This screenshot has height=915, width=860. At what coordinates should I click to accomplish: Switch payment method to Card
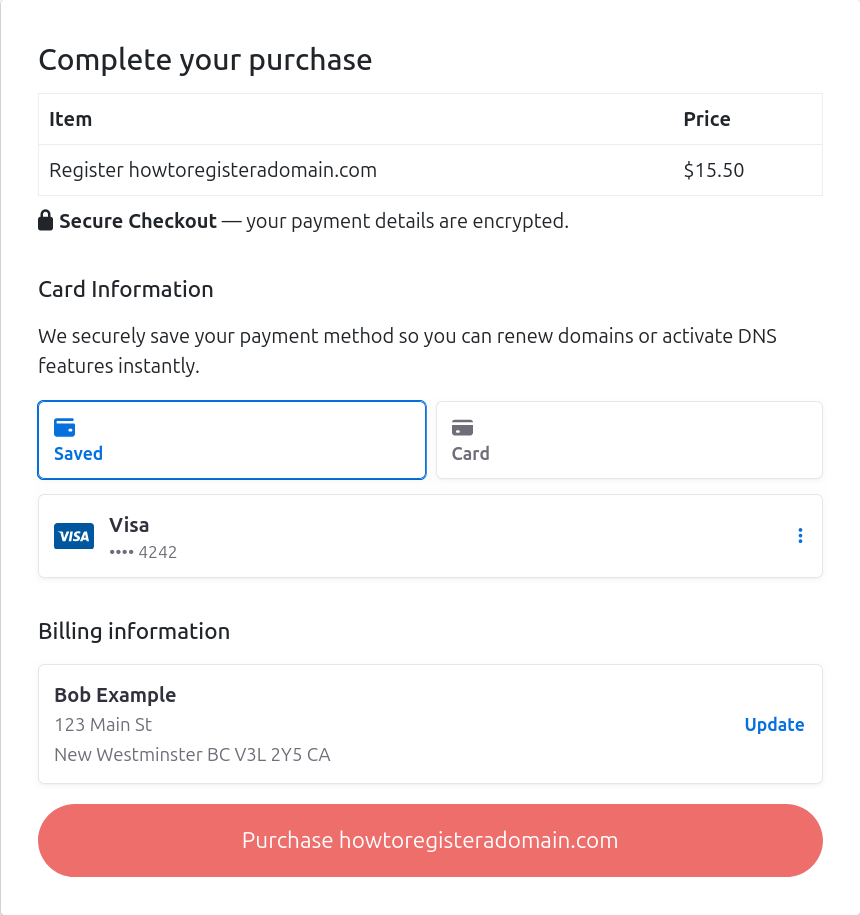coord(629,440)
